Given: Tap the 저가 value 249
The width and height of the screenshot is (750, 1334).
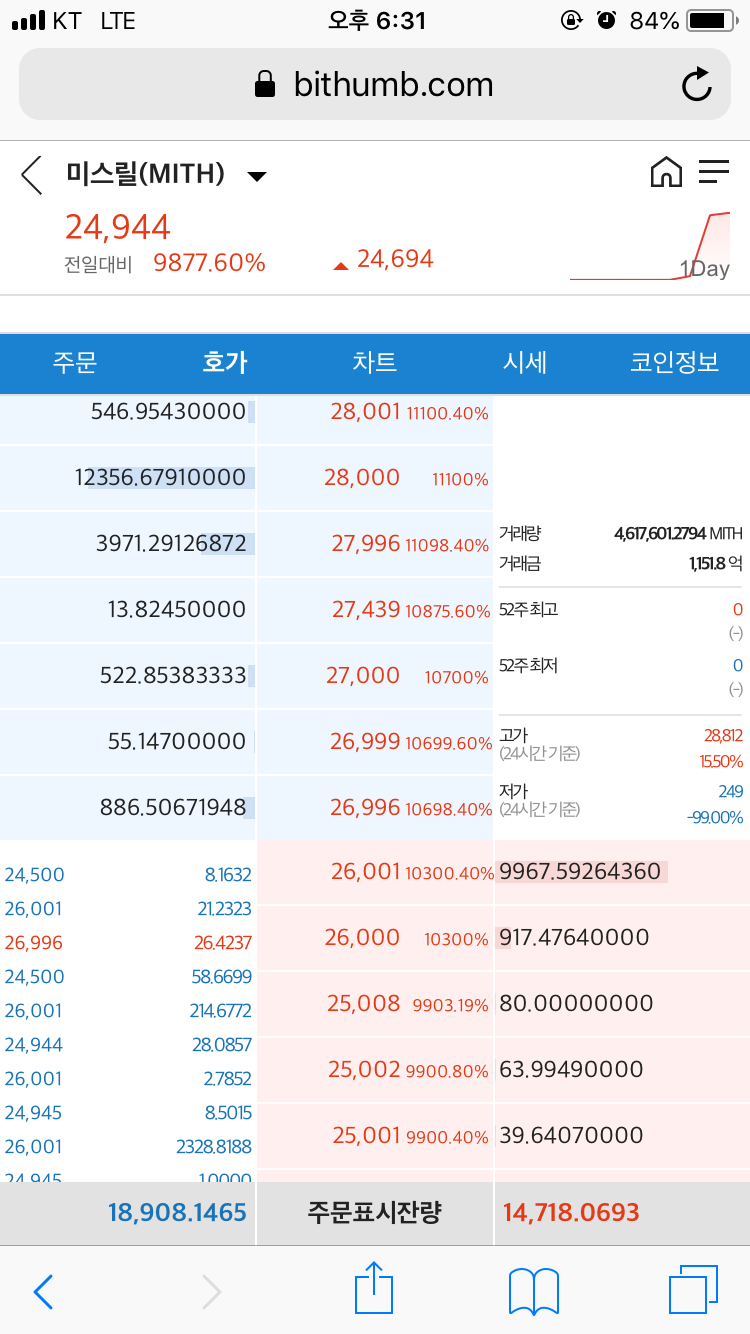Looking at the screenshot, I should click(730, 792).
